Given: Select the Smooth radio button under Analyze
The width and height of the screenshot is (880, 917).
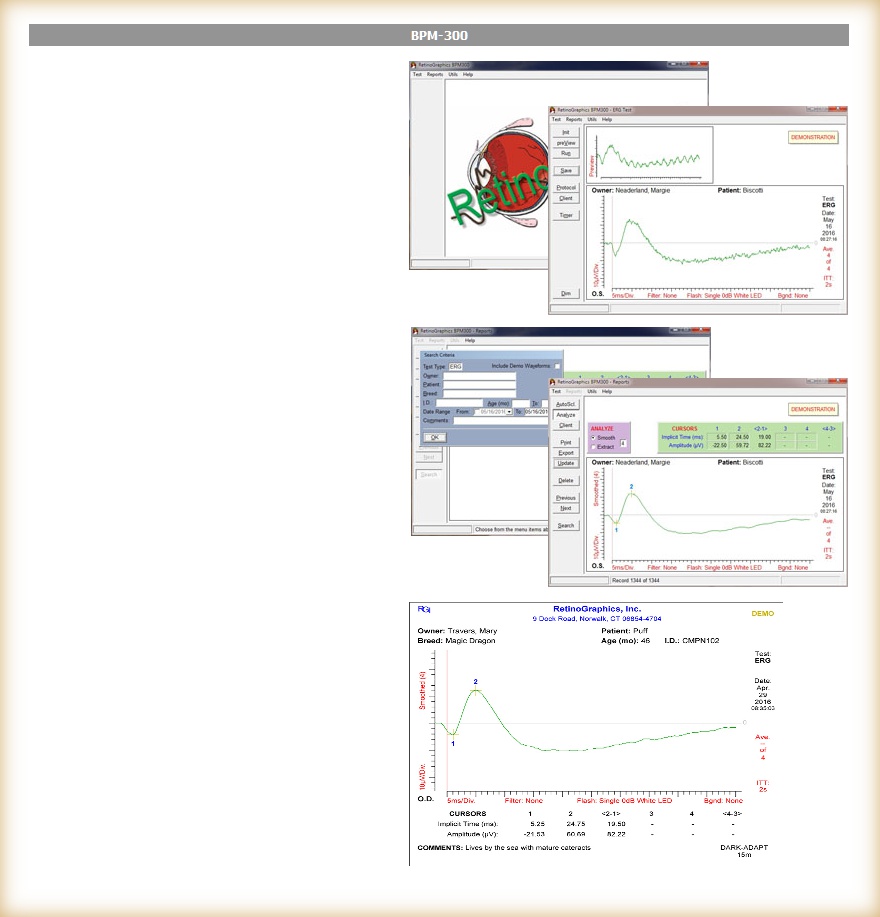Looking at the screenshot, I should (594, 437).
